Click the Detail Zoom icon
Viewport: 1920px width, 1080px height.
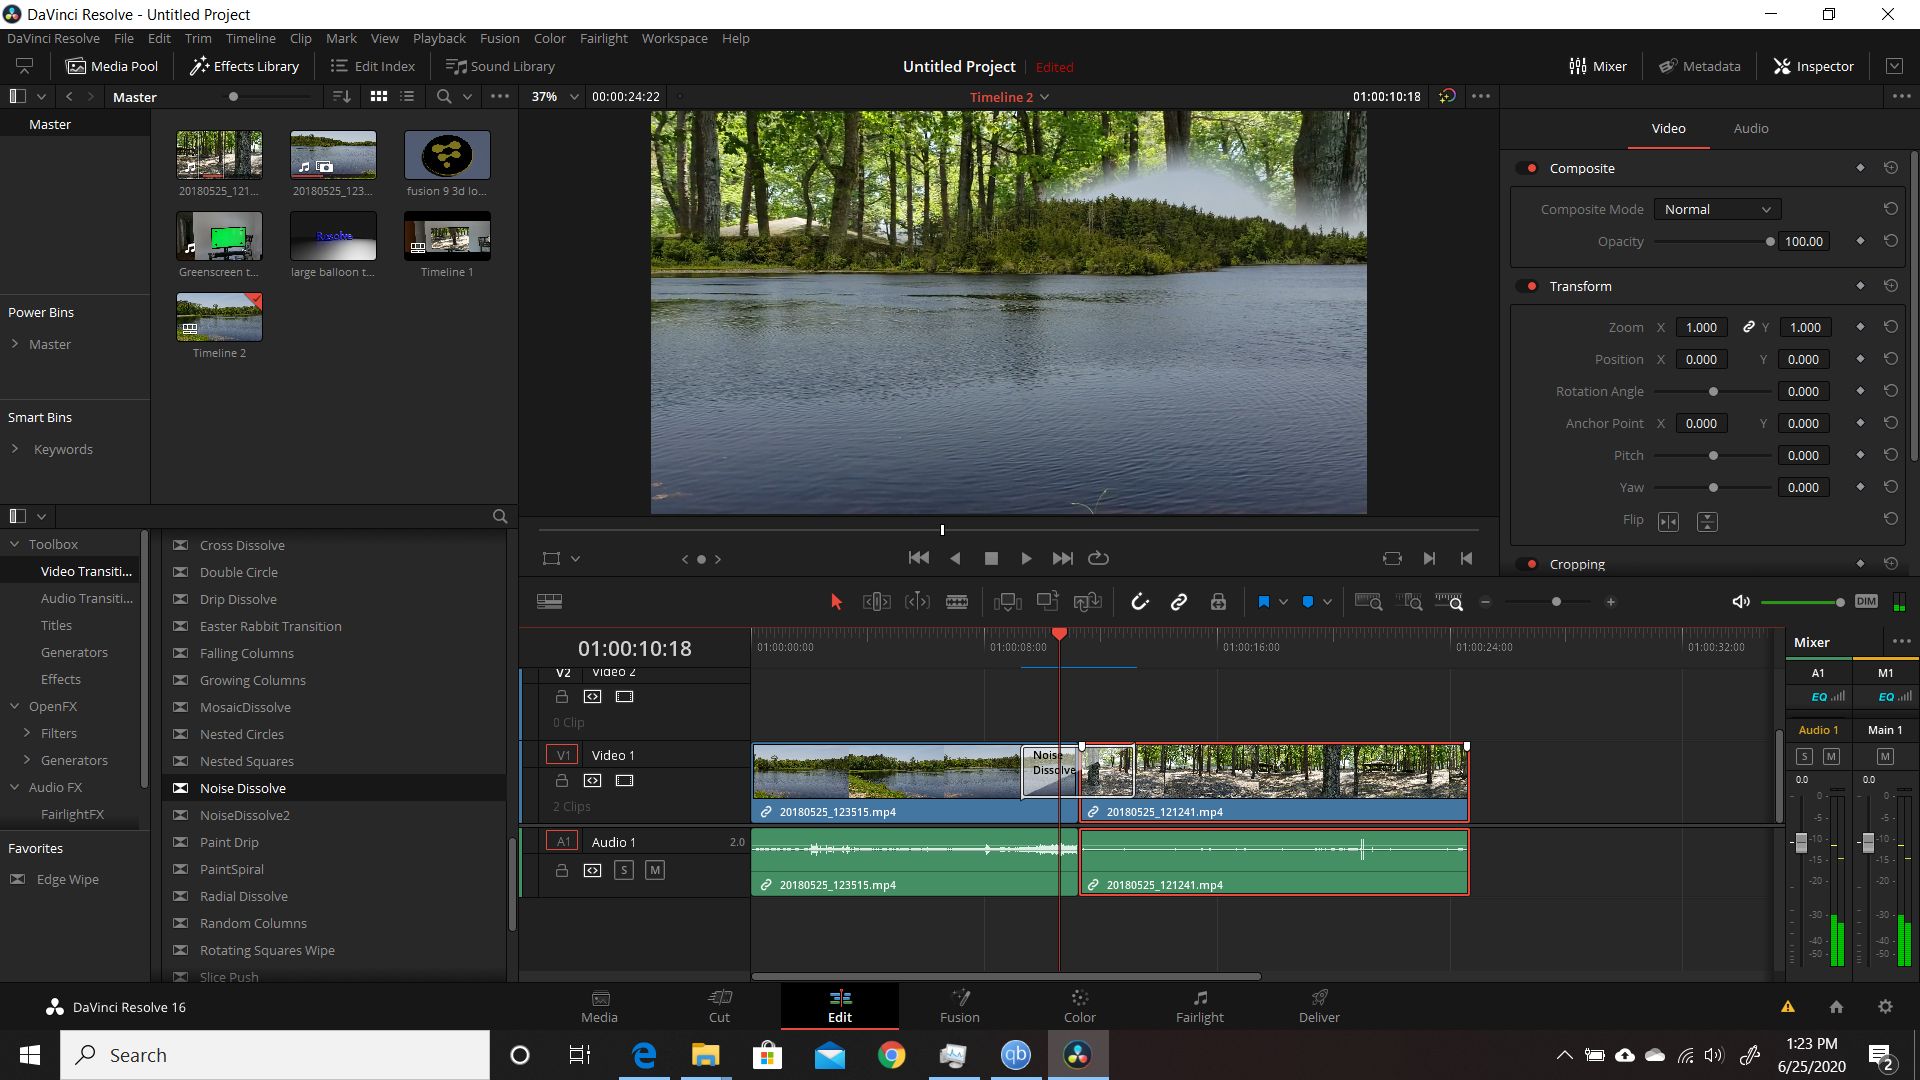1409,602
